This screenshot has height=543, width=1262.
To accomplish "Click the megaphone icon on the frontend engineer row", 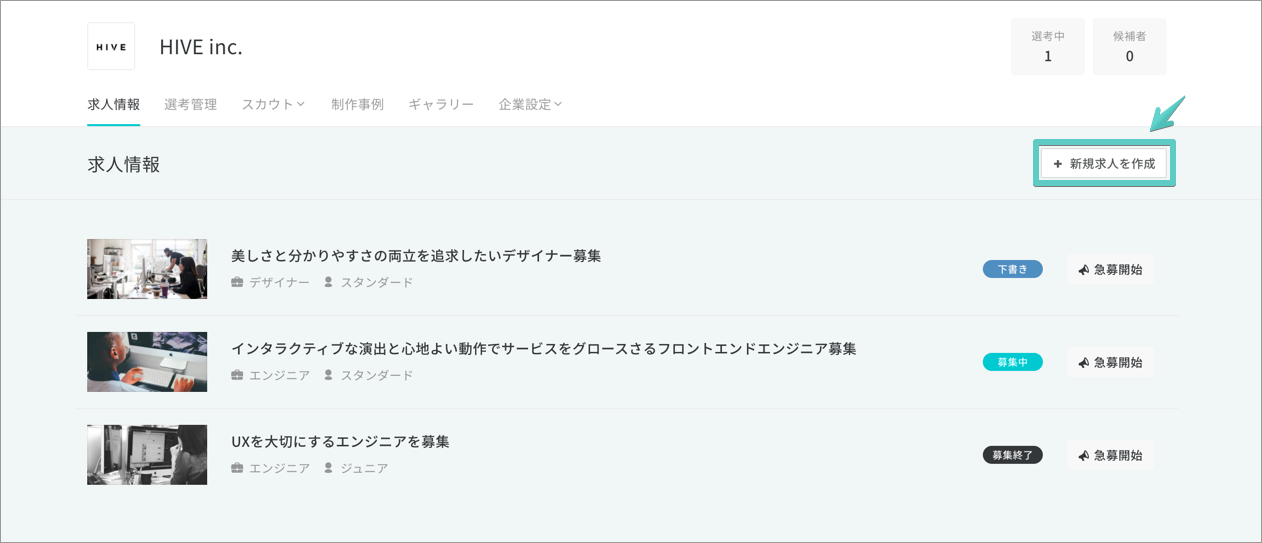I will click(x=1084, y=363).
